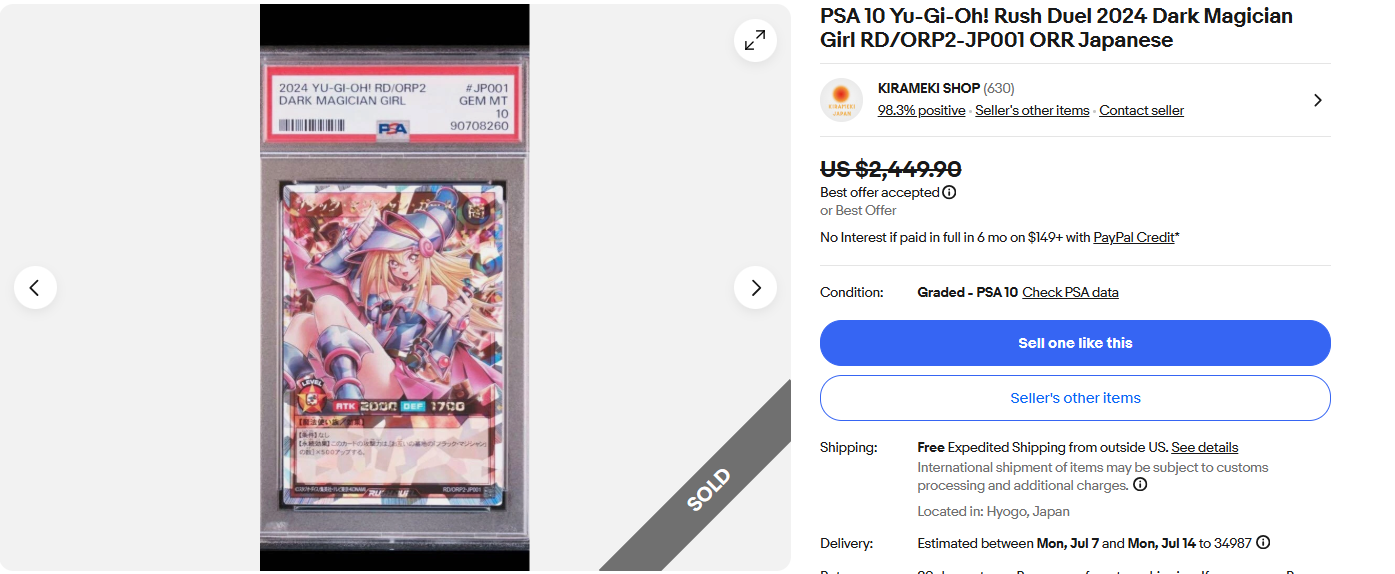Image resolution: width=1395 pixels, height=574 pixels.
Task: Open the KIRAMEKI SHOP seller name link
Action: (928, 88)
